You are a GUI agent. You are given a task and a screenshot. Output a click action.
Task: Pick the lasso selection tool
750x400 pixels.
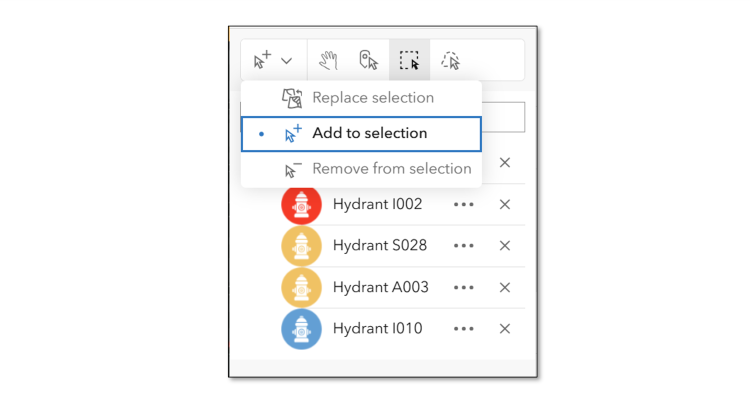[450, 61]
